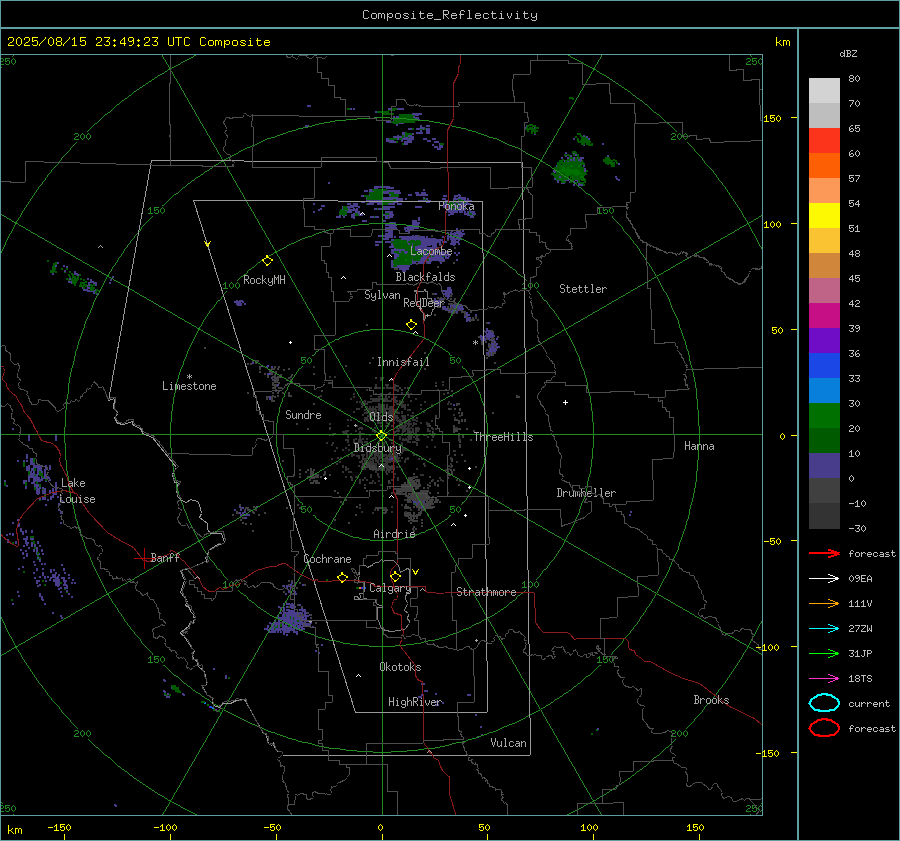
Task: Click the red forecast ellipse legend icon
Action: pos(824,728)
